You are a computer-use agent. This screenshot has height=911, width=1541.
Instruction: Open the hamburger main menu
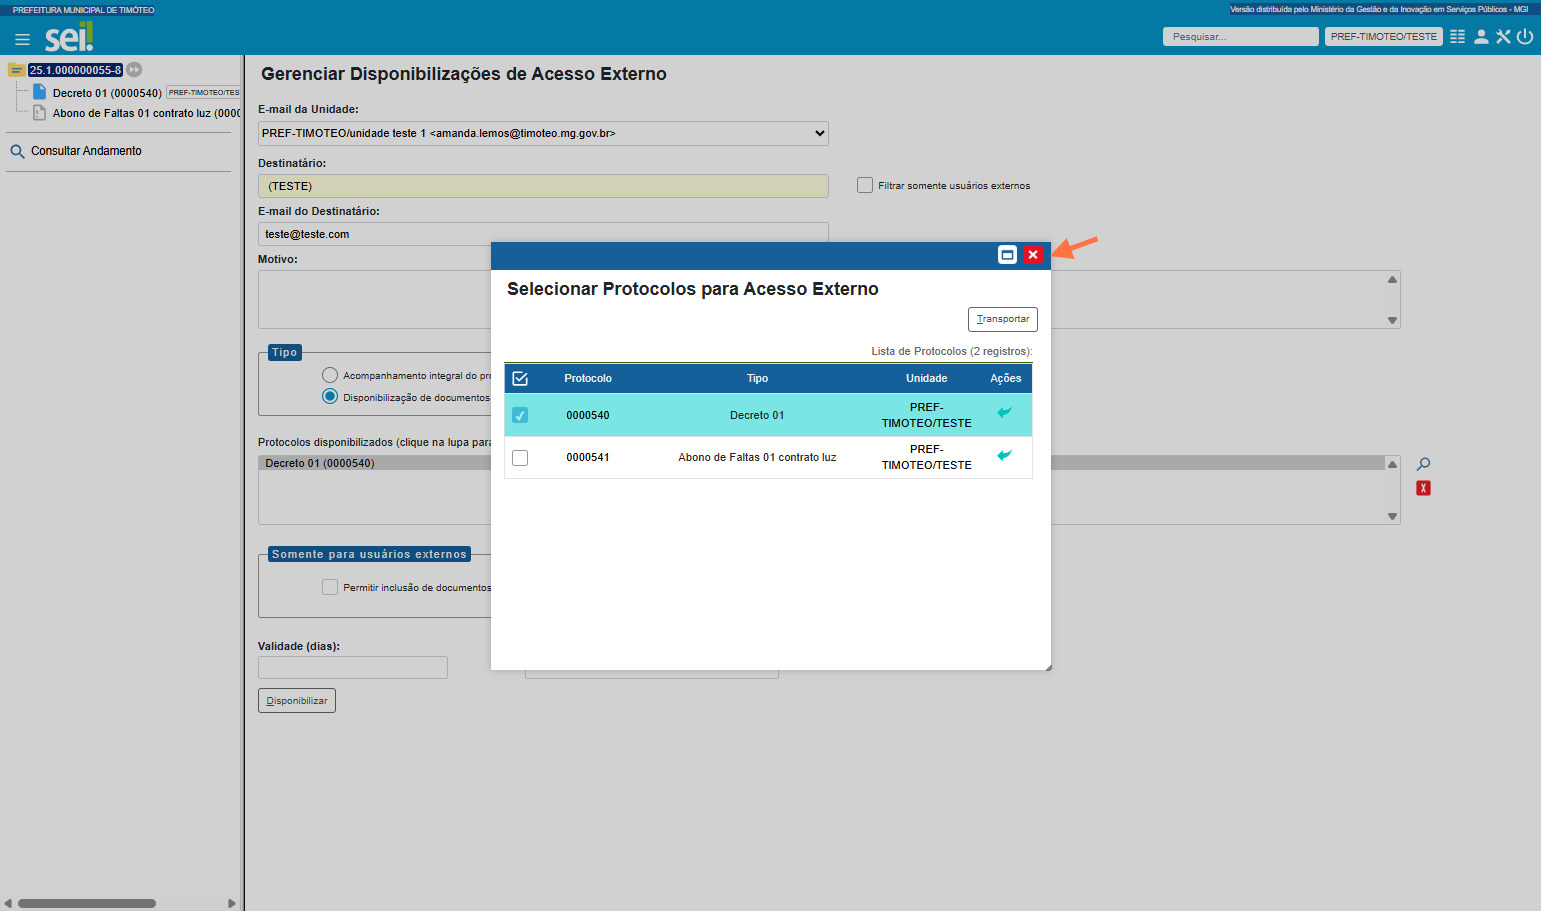[x=22, y=40]
